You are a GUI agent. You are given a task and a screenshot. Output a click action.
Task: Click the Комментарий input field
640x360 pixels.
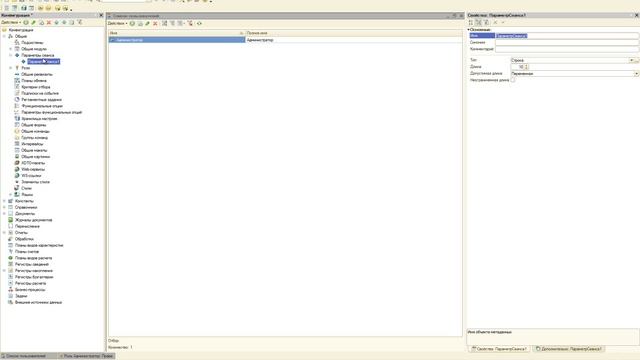pos(567,49)
